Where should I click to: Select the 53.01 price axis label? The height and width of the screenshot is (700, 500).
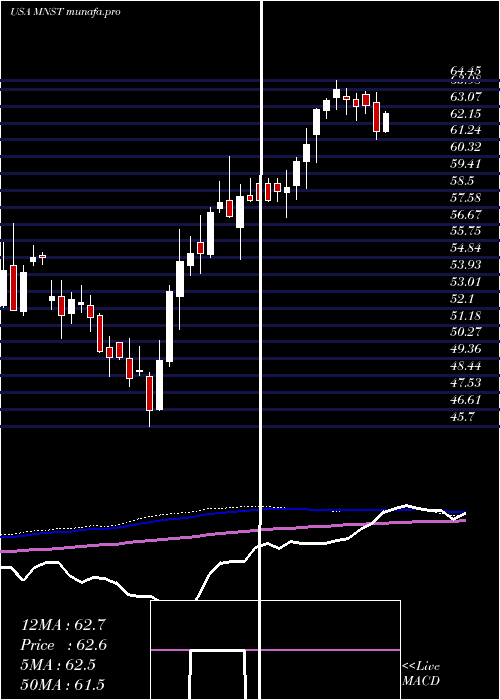(466, 282)
